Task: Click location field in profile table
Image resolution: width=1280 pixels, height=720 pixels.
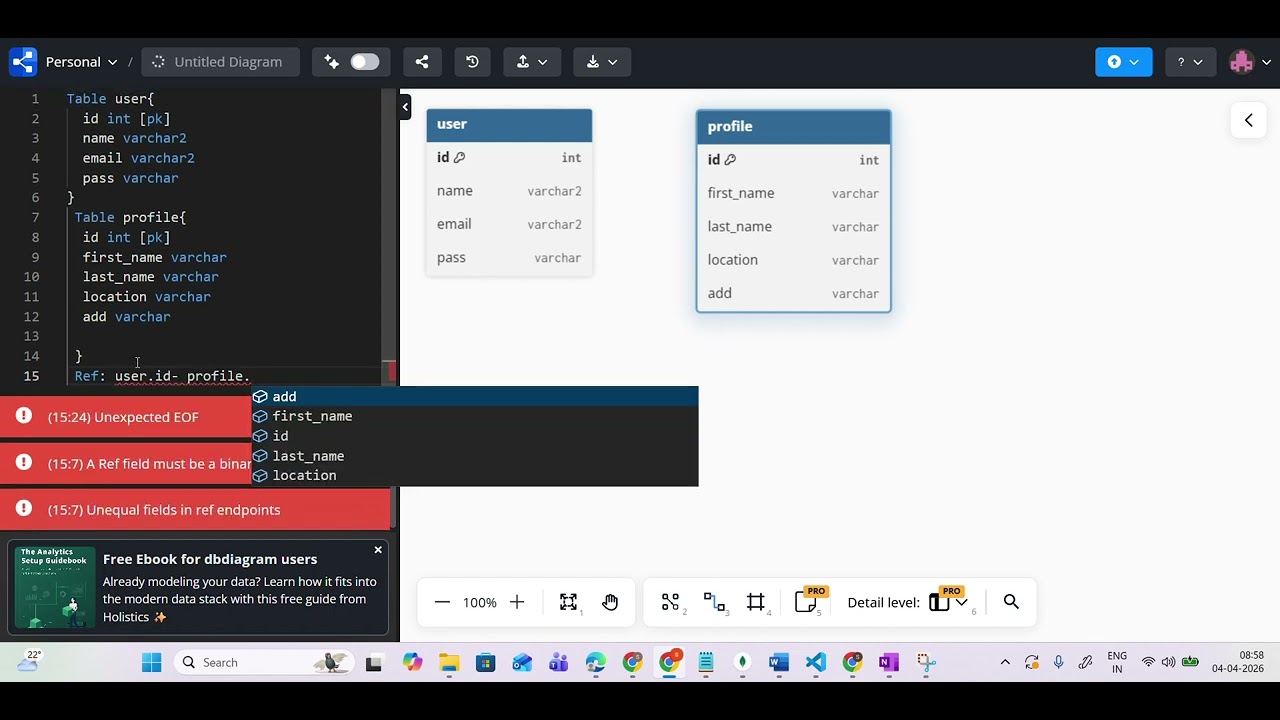Action: click(793, 260)
